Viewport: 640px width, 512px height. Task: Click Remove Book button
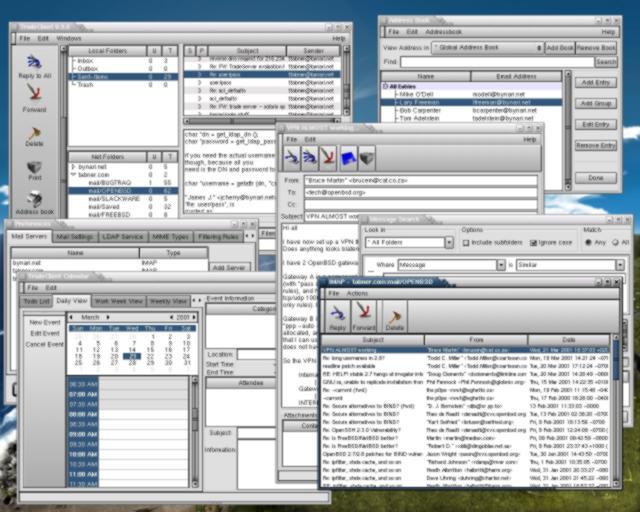(596, 48)
